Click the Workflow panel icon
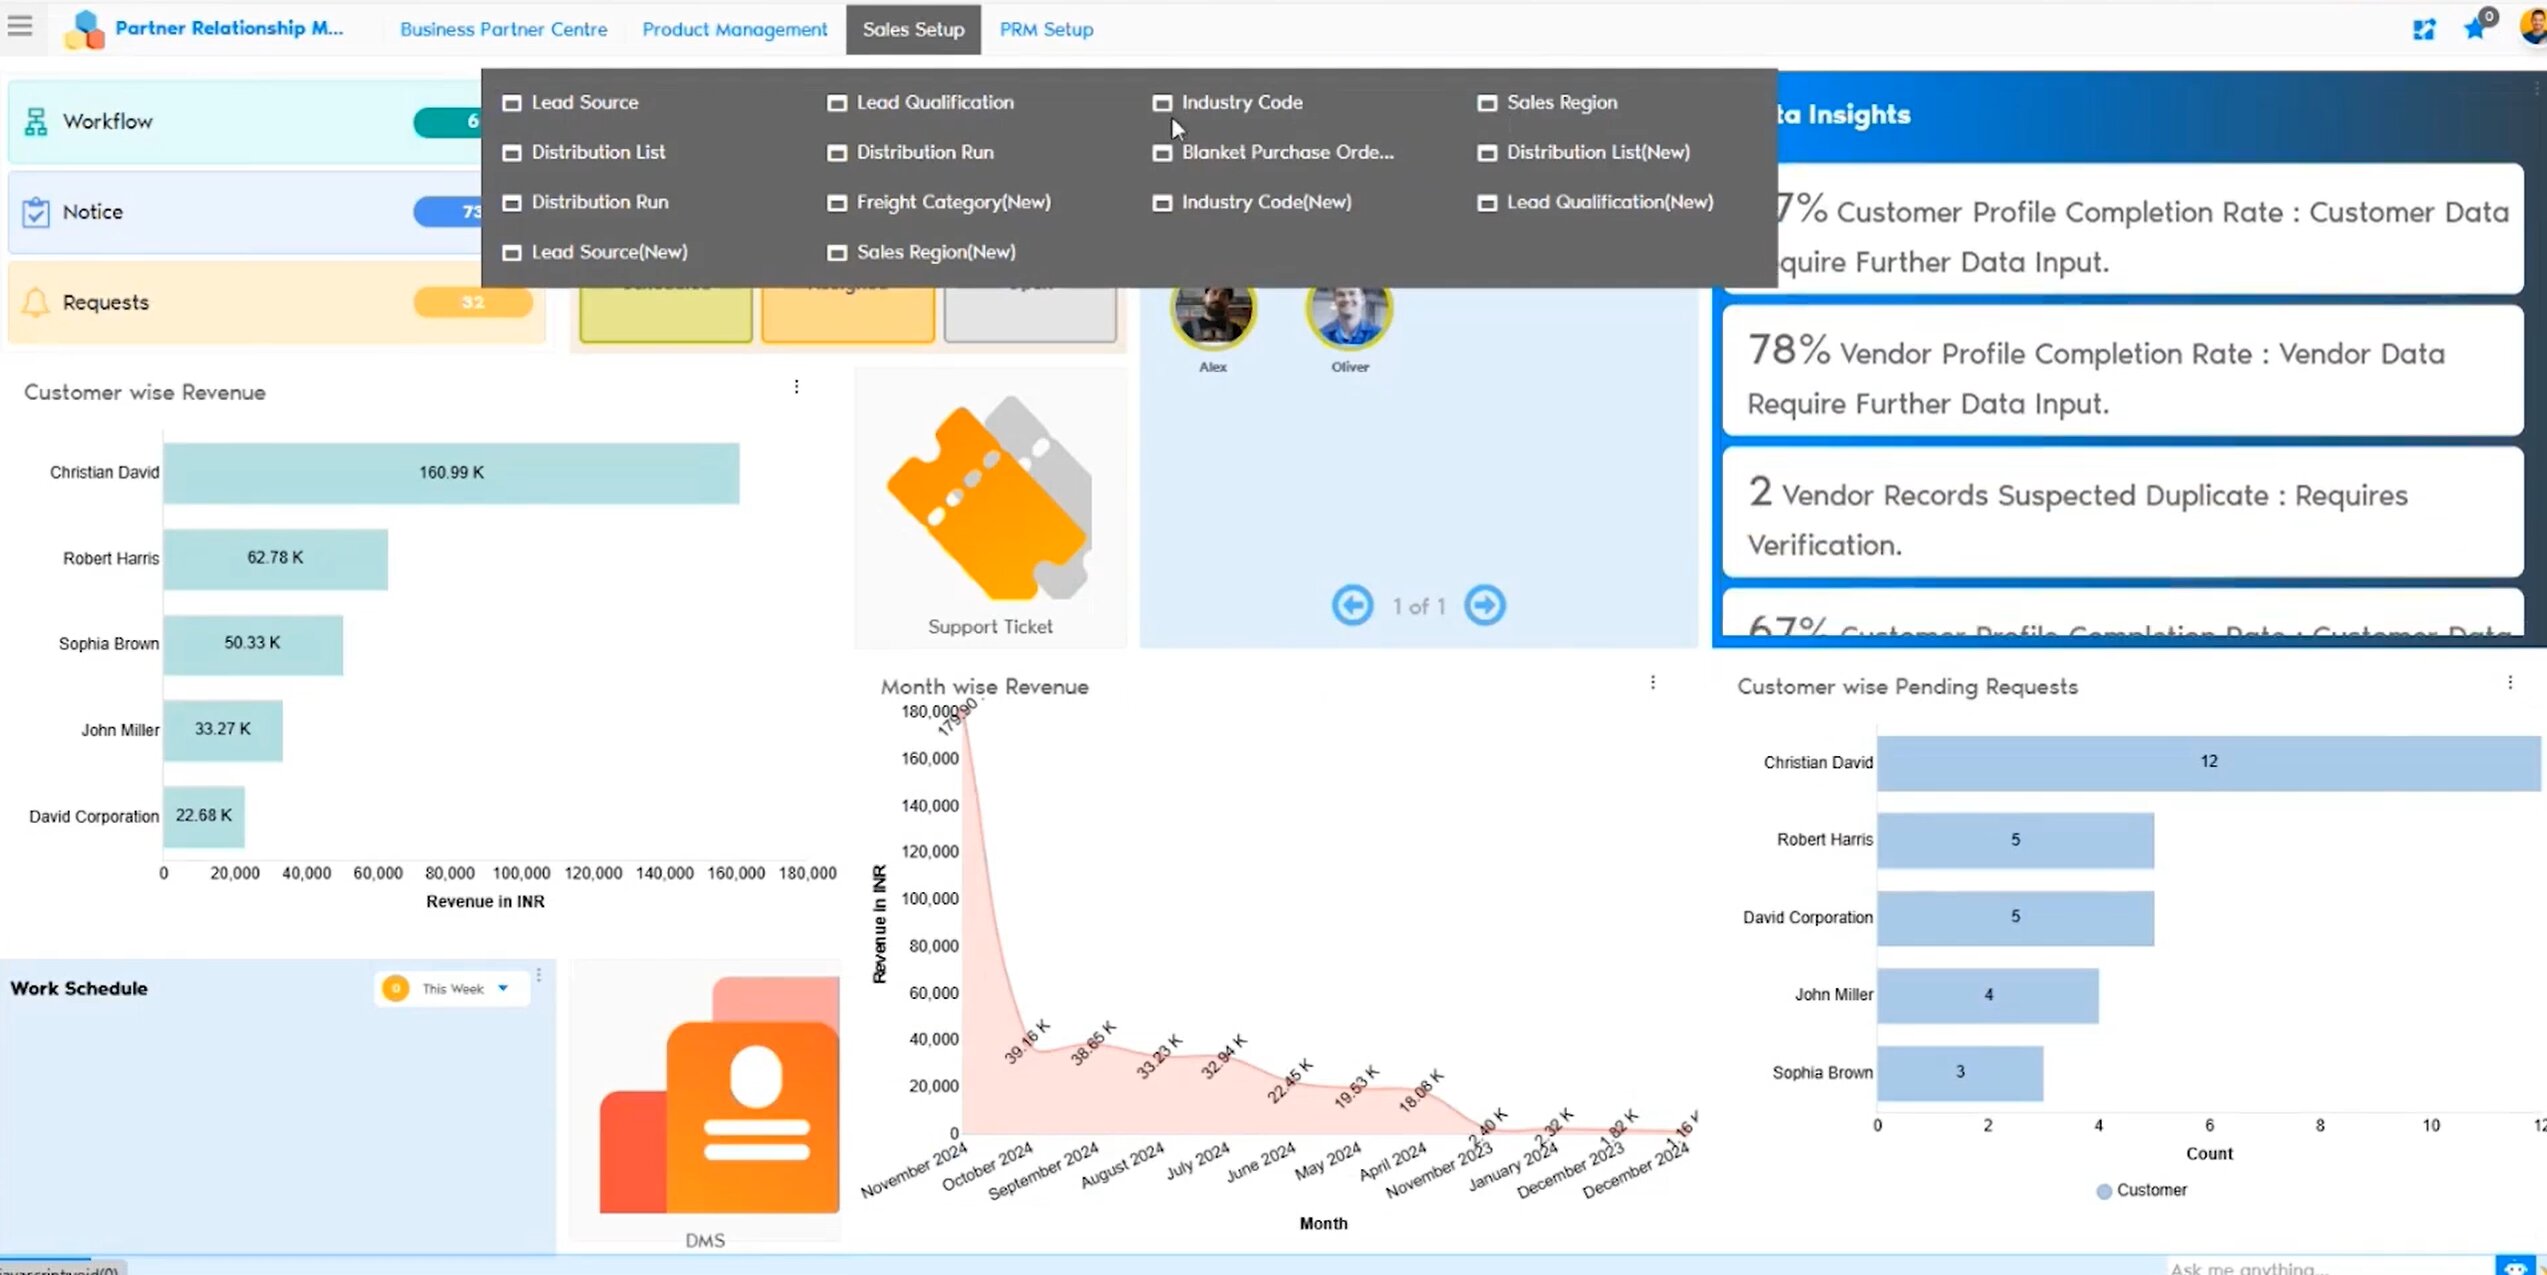The image size is (2547, 1275). coord(36,121)
